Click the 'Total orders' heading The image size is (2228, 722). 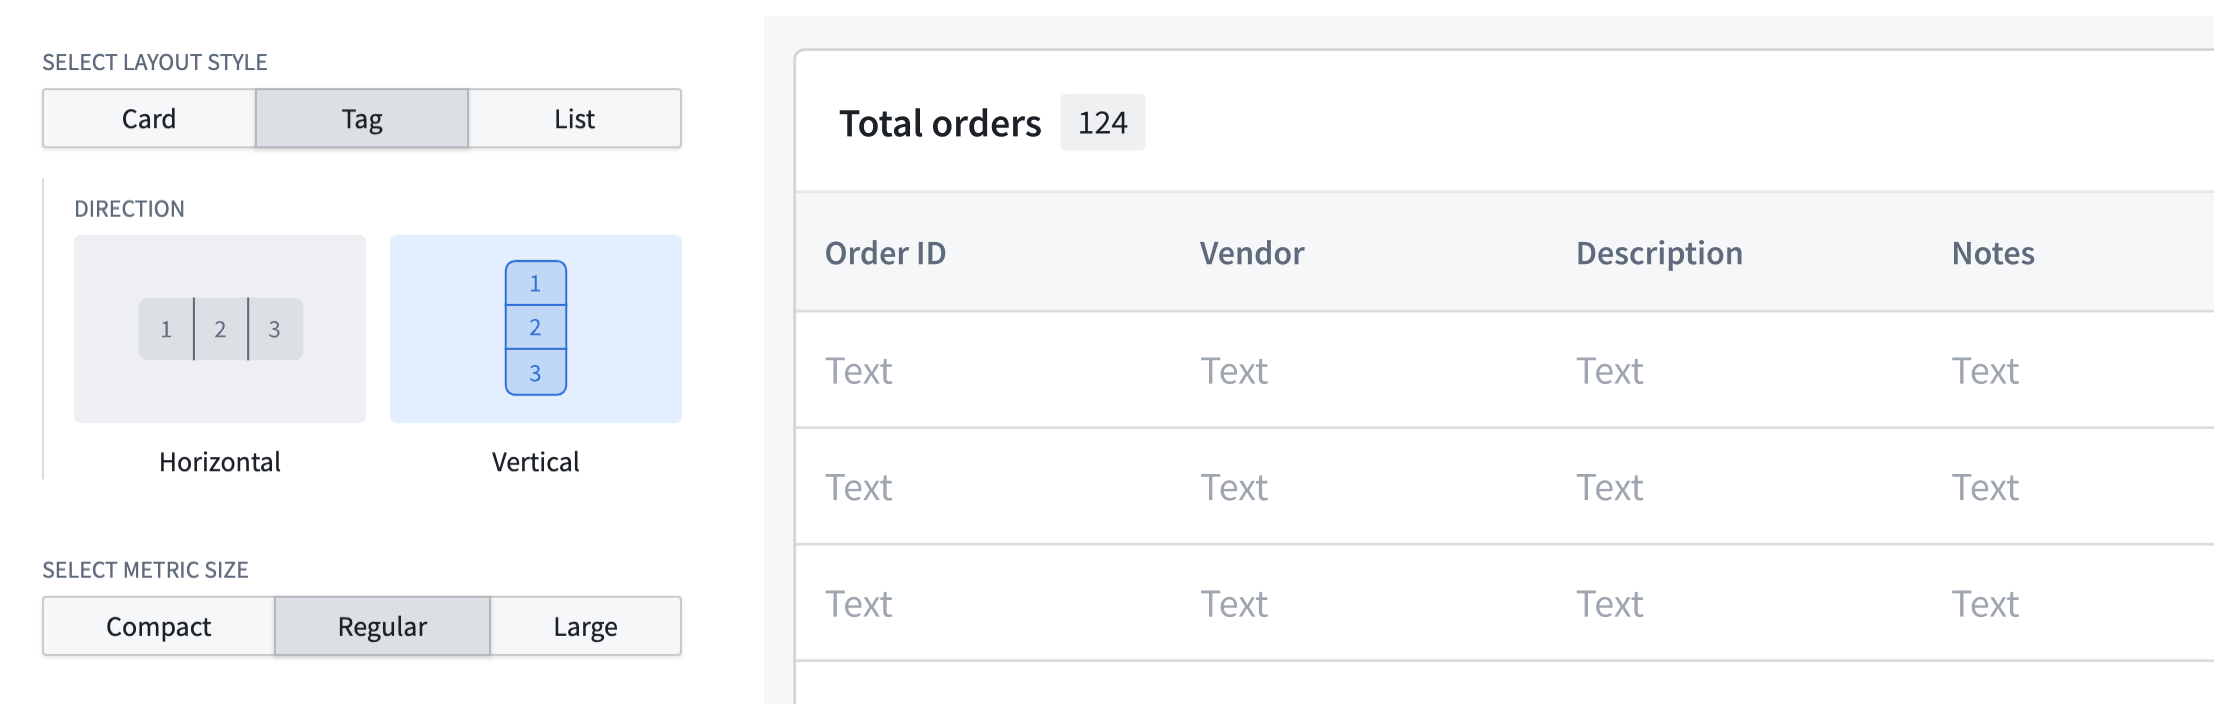(941, 122)
